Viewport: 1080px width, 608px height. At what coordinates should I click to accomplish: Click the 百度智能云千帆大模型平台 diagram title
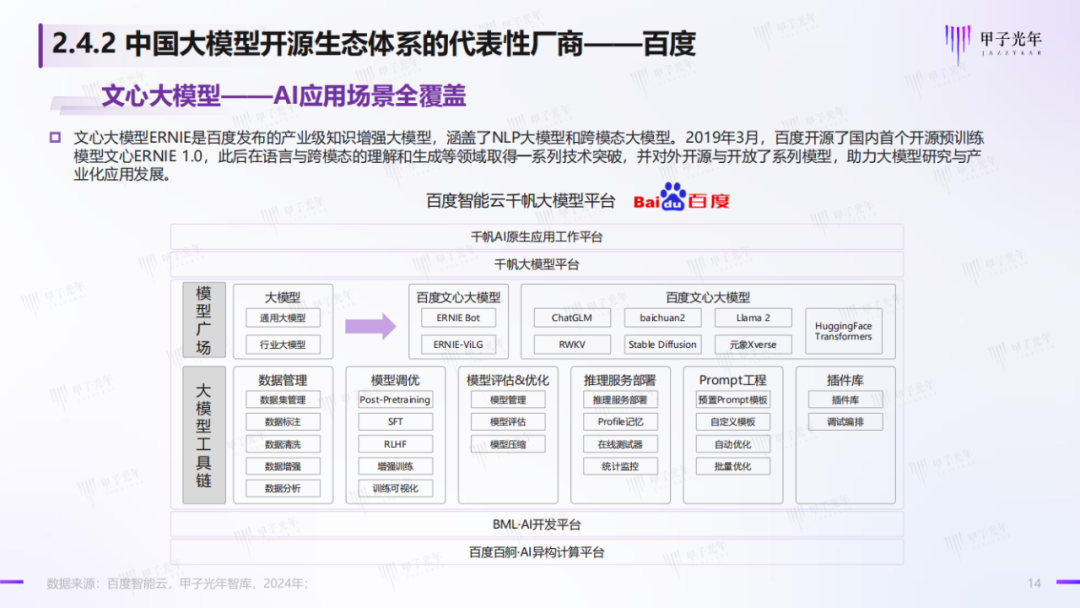pos(520,201)
